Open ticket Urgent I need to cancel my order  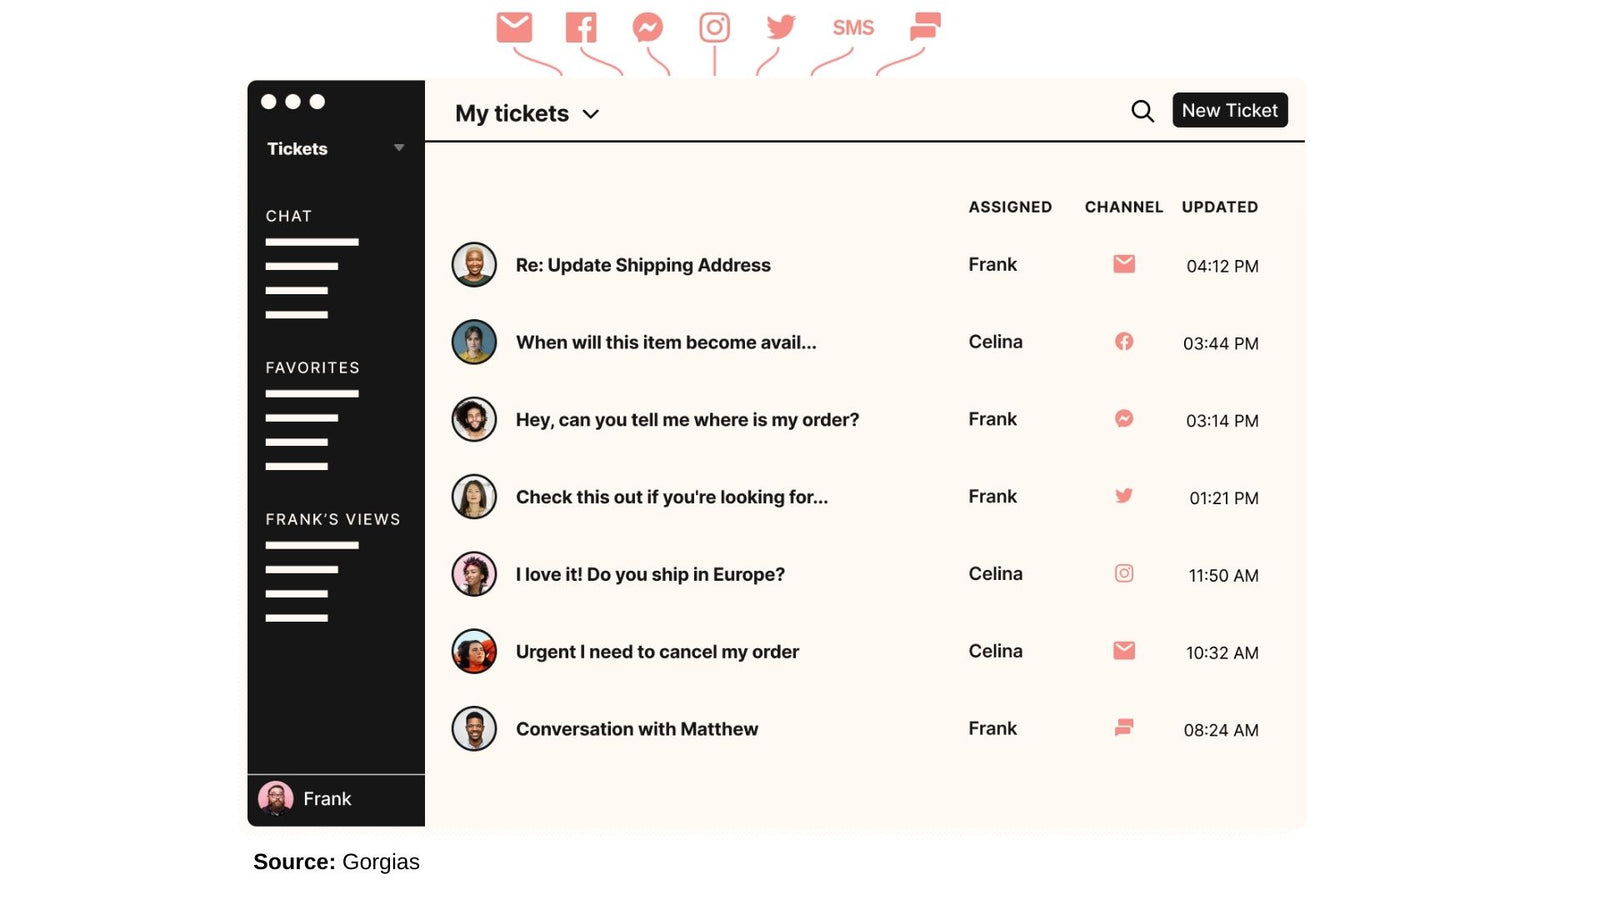coord(657,652)
